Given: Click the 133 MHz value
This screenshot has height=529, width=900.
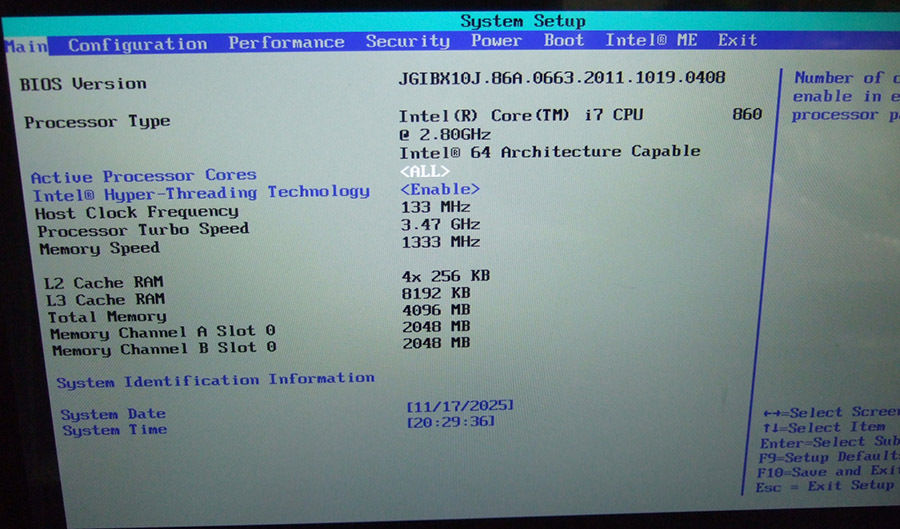Looking at the screenshot, I should pos(436,207).
